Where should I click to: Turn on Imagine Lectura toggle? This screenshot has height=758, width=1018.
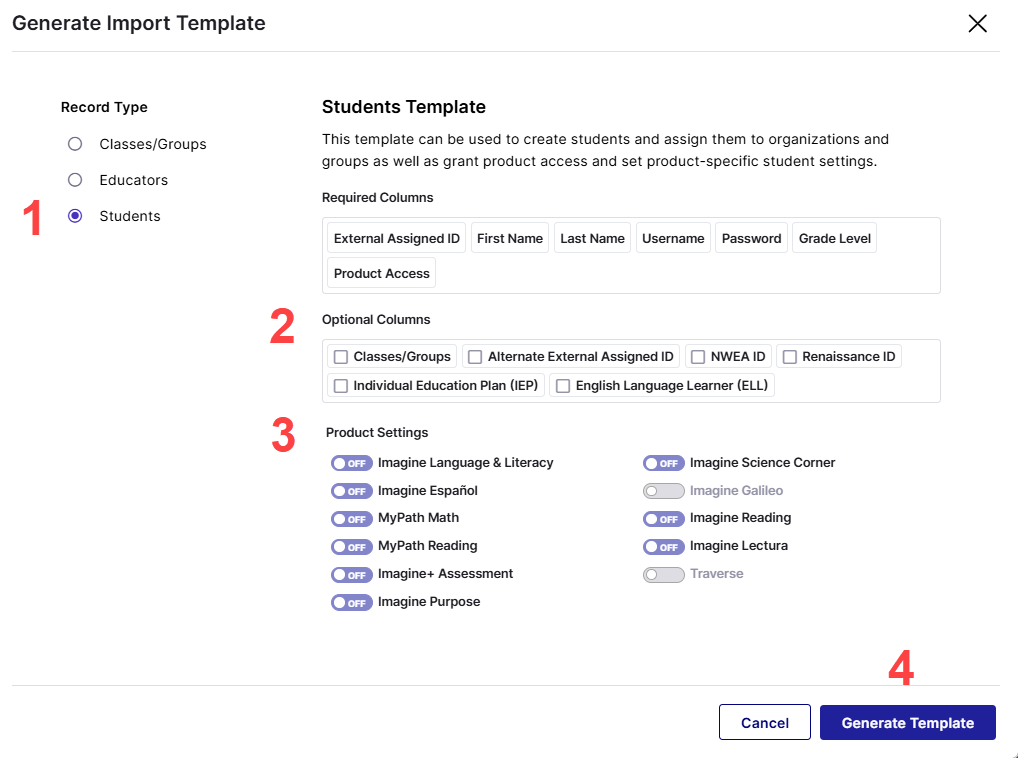pyautogui.click(x=664, y=547)
